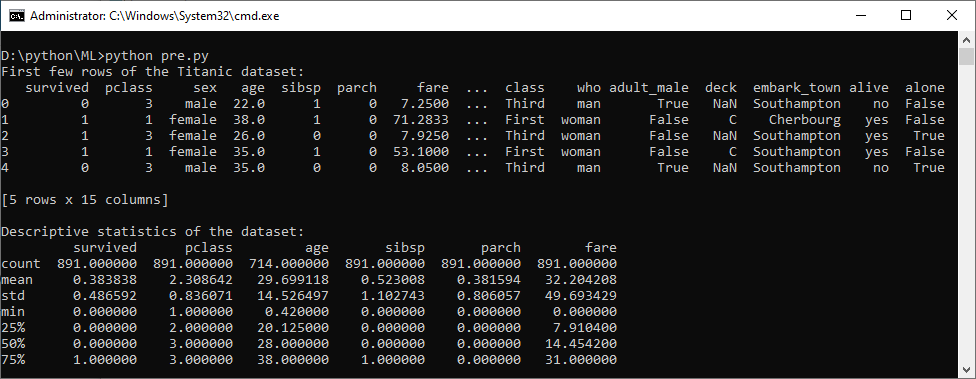Click the parch mean value 0.381594
The width and height of the screenshot is (976, 379).
(x=489, y=279)
